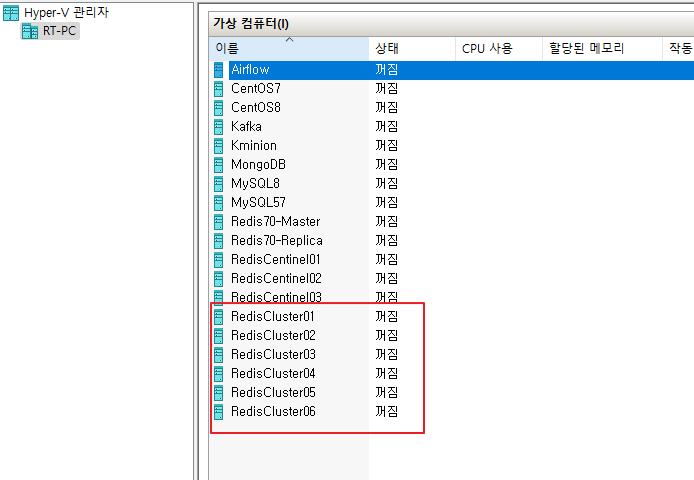Click the Hyper-V 관리자 tree icon
The height and width of the screenshot is (480, 694).
(11, 13)
